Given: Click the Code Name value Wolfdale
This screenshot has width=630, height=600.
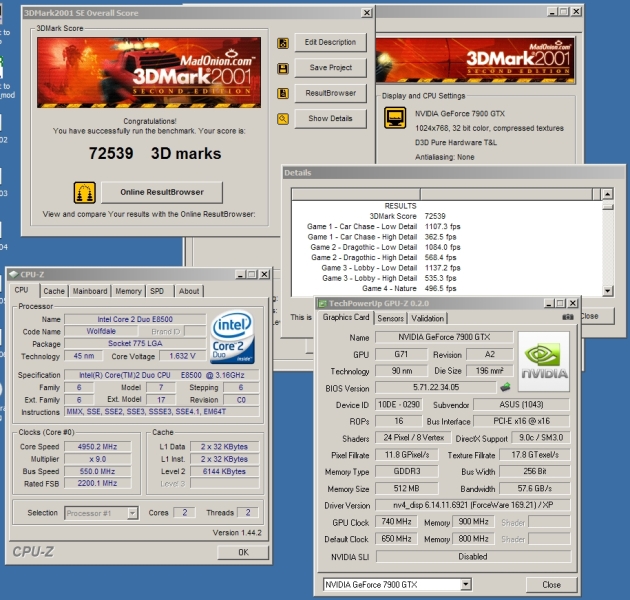Looking at the screenshot, I should click(101, 331).
